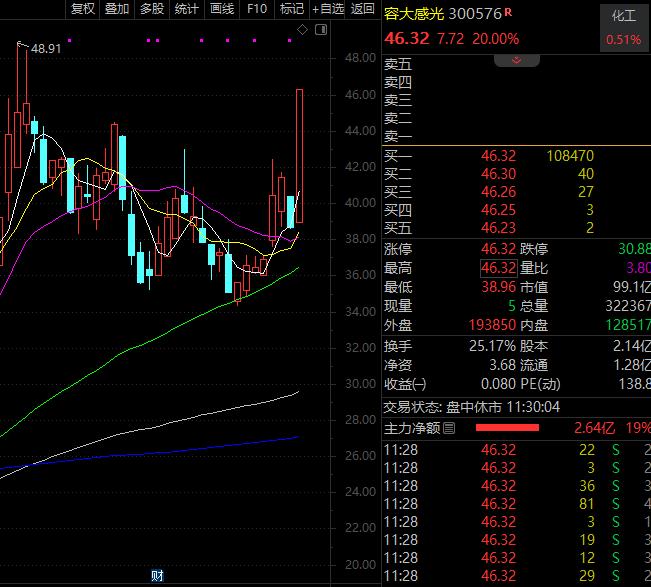The height and width of the screenshot is (587, 651).
Task: Select the 叠加 overlay toolbar item
Action: 117,9
